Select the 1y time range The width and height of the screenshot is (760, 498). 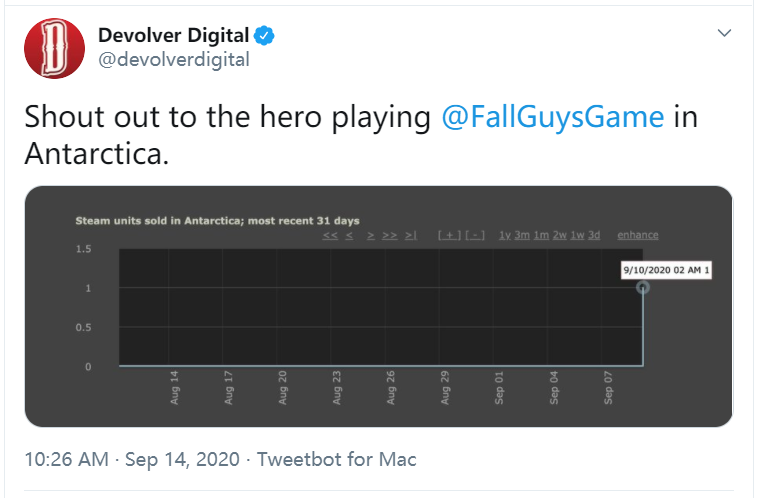click(x=505, y=235)
